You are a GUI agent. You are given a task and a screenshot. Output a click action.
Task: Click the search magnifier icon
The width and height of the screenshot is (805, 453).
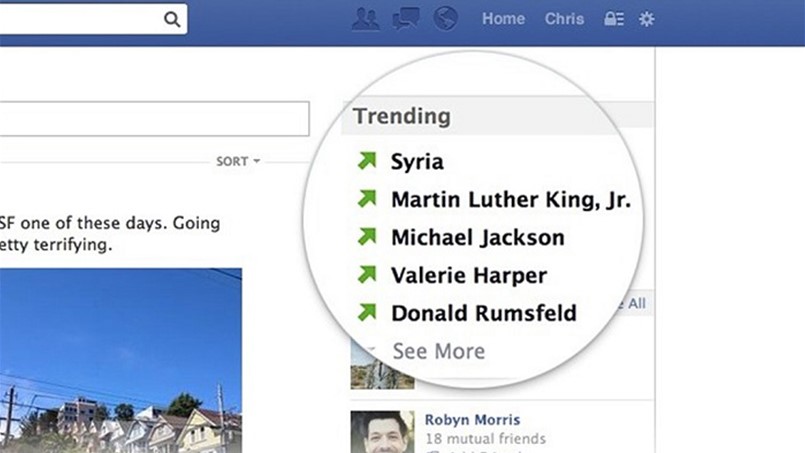tap(172, 19)
